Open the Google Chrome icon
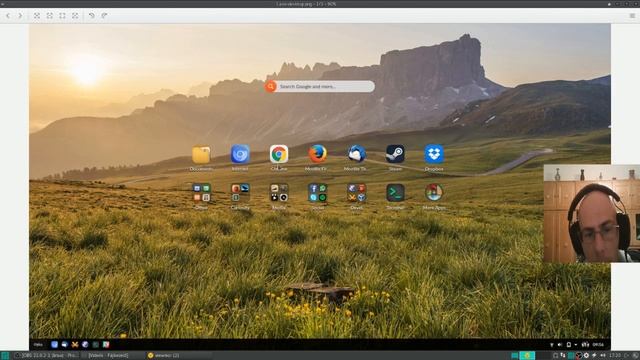This screenshot has width=640, height=360. tap(279, 154)
